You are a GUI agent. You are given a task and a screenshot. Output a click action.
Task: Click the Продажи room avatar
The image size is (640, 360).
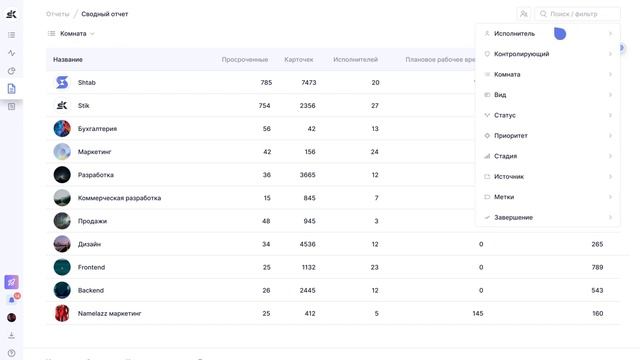(62, 221)
